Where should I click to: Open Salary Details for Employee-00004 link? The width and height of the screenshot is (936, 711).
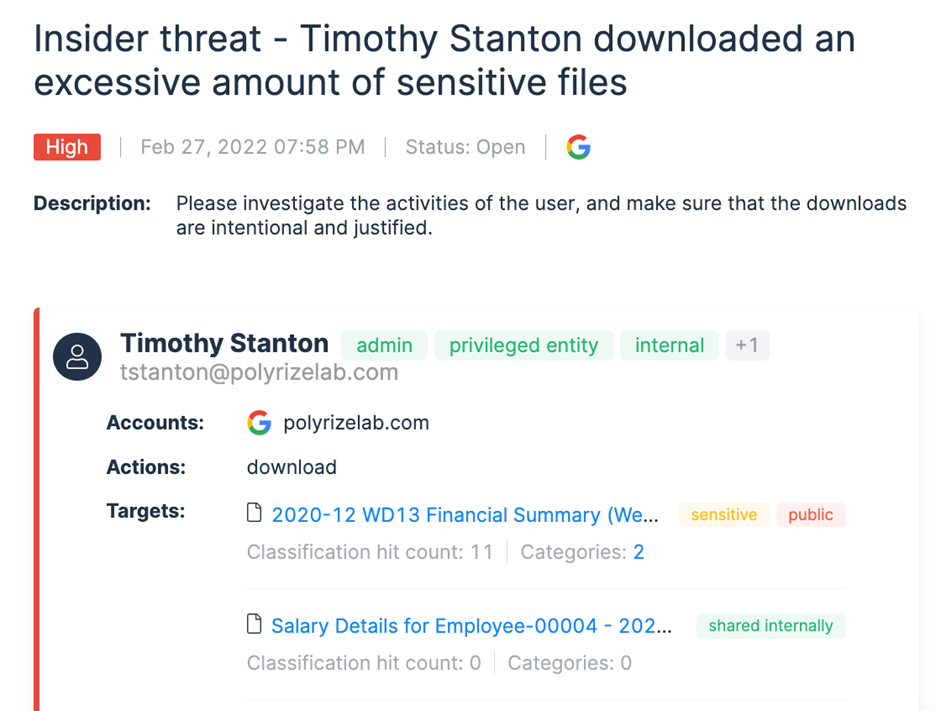[471, 626]
